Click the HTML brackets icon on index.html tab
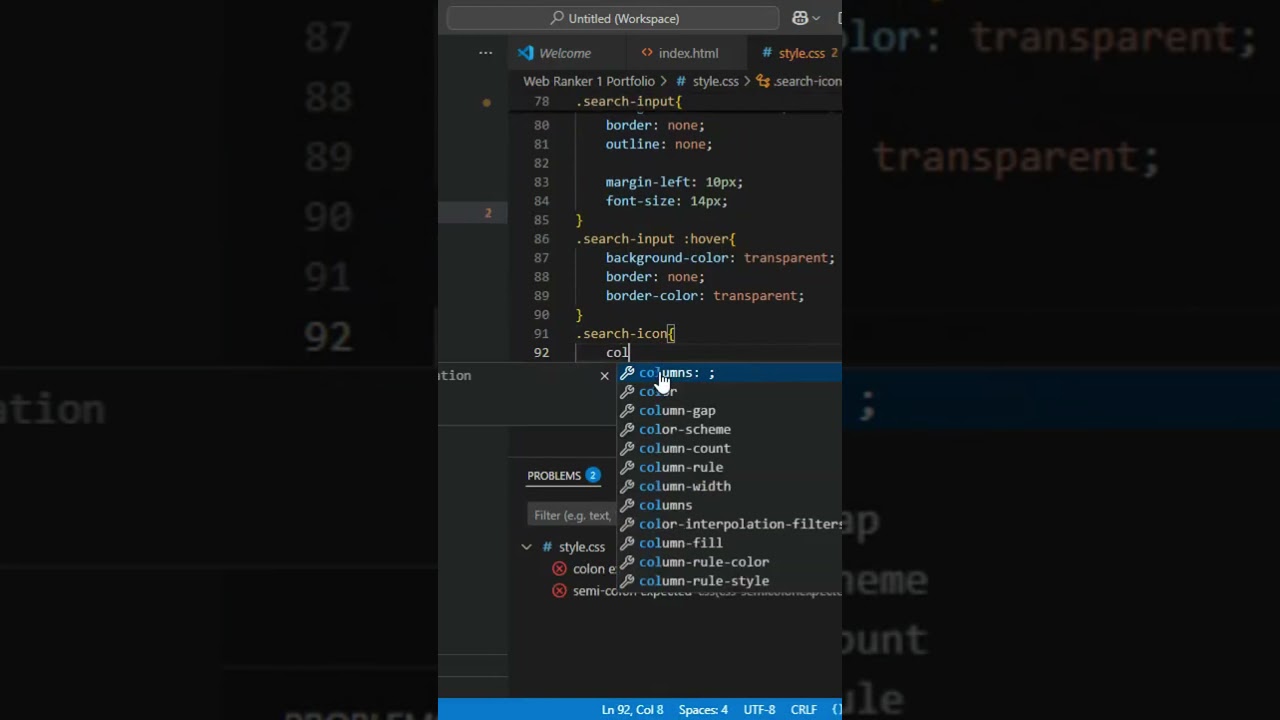Viewport: 1280px width, 720px height. (647, 53)
